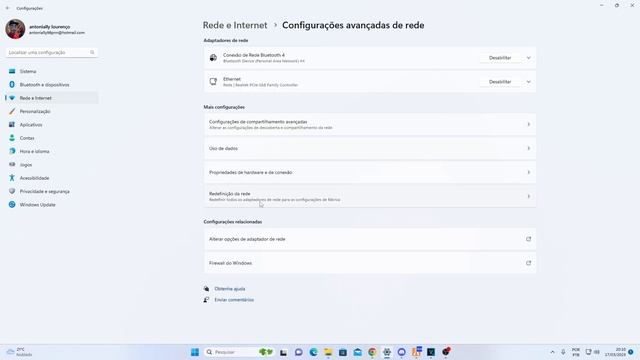Click the search magnifier in settings search
640x360 pixels.
92,52
